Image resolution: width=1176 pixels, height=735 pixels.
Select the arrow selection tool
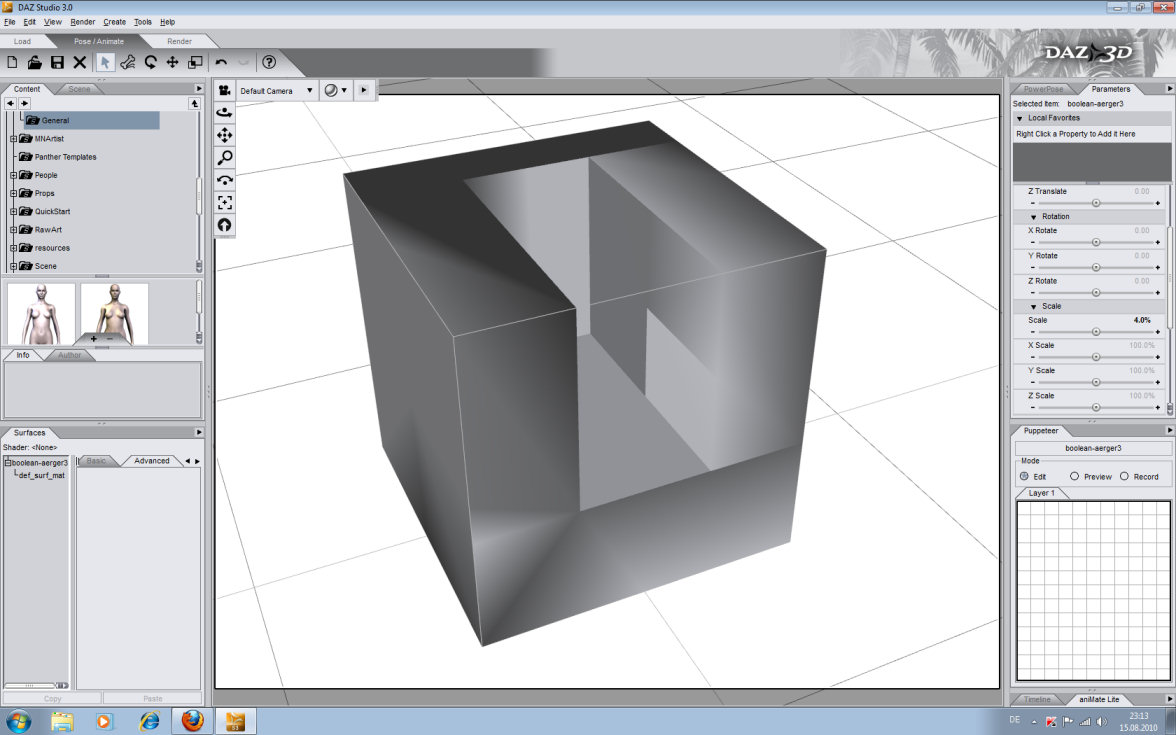(105, 62)
